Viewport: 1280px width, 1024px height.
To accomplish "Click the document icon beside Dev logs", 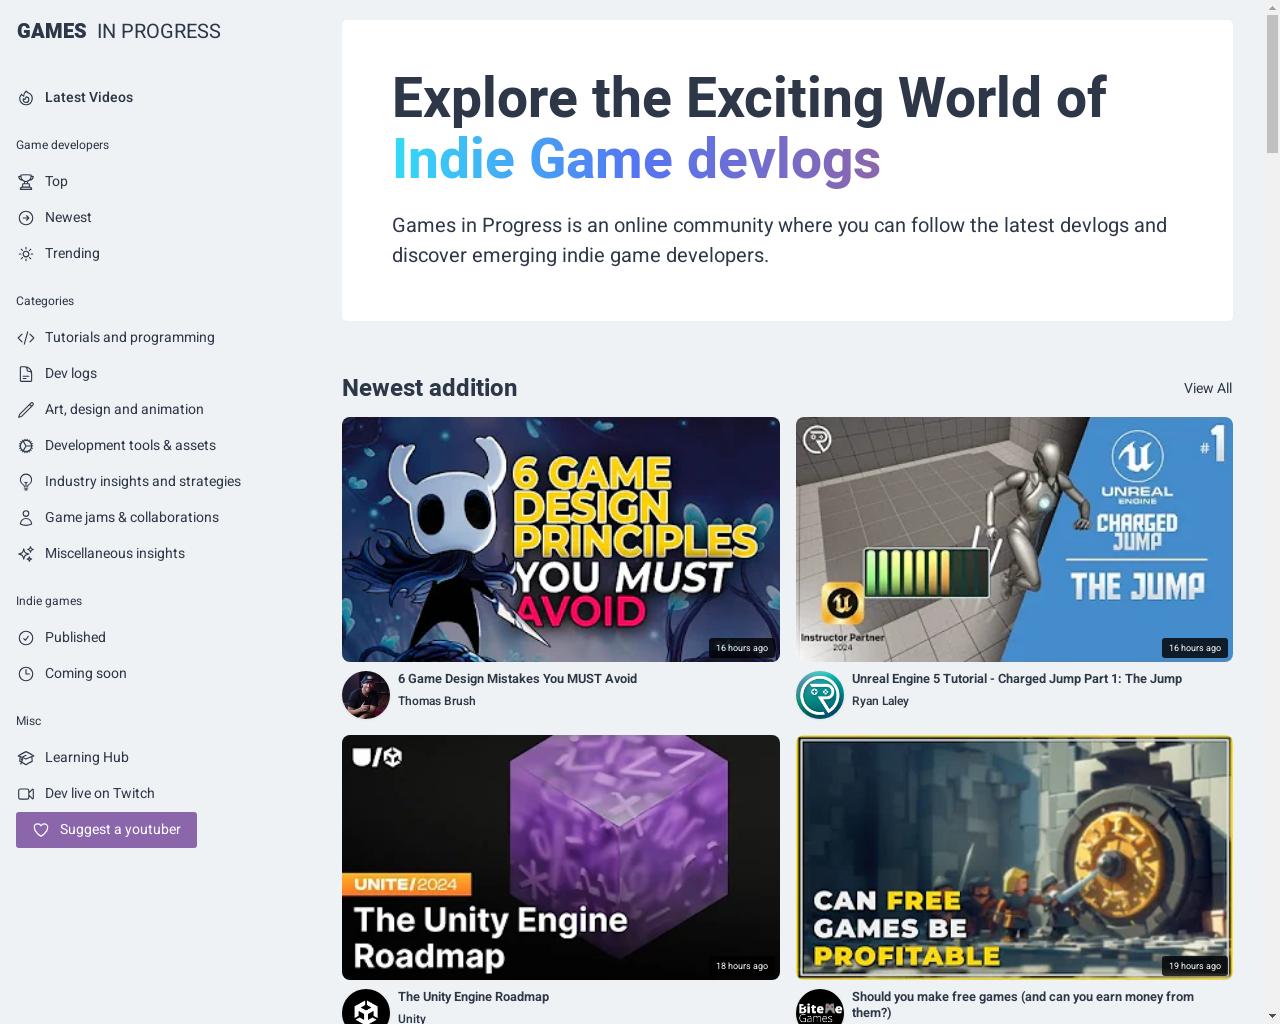I will [26, 374].
